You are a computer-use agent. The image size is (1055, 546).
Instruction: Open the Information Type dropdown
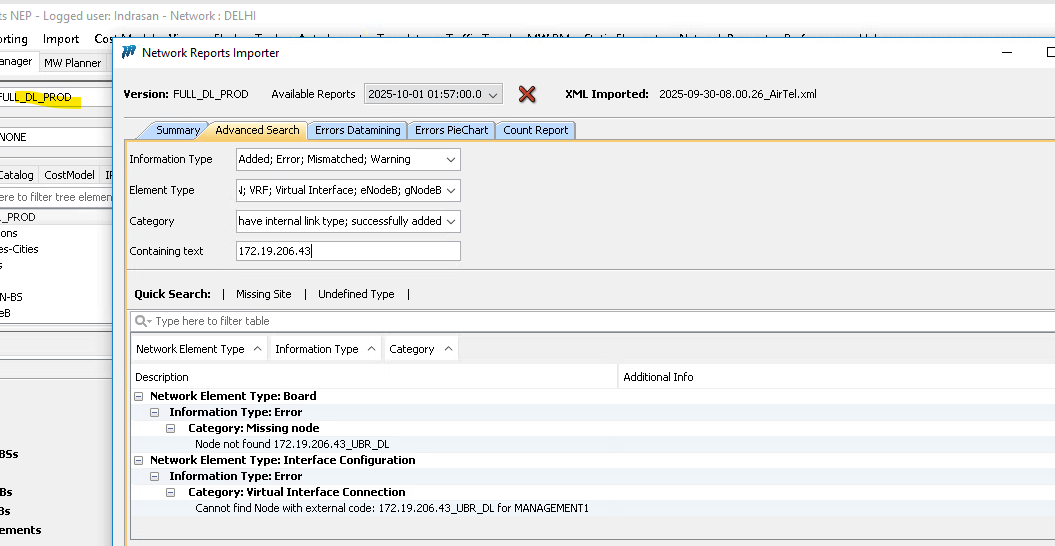click(450, 159)
